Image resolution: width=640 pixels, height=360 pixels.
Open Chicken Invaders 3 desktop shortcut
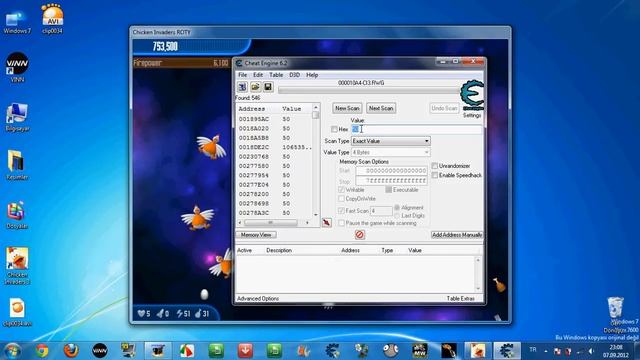click(17, 265)
